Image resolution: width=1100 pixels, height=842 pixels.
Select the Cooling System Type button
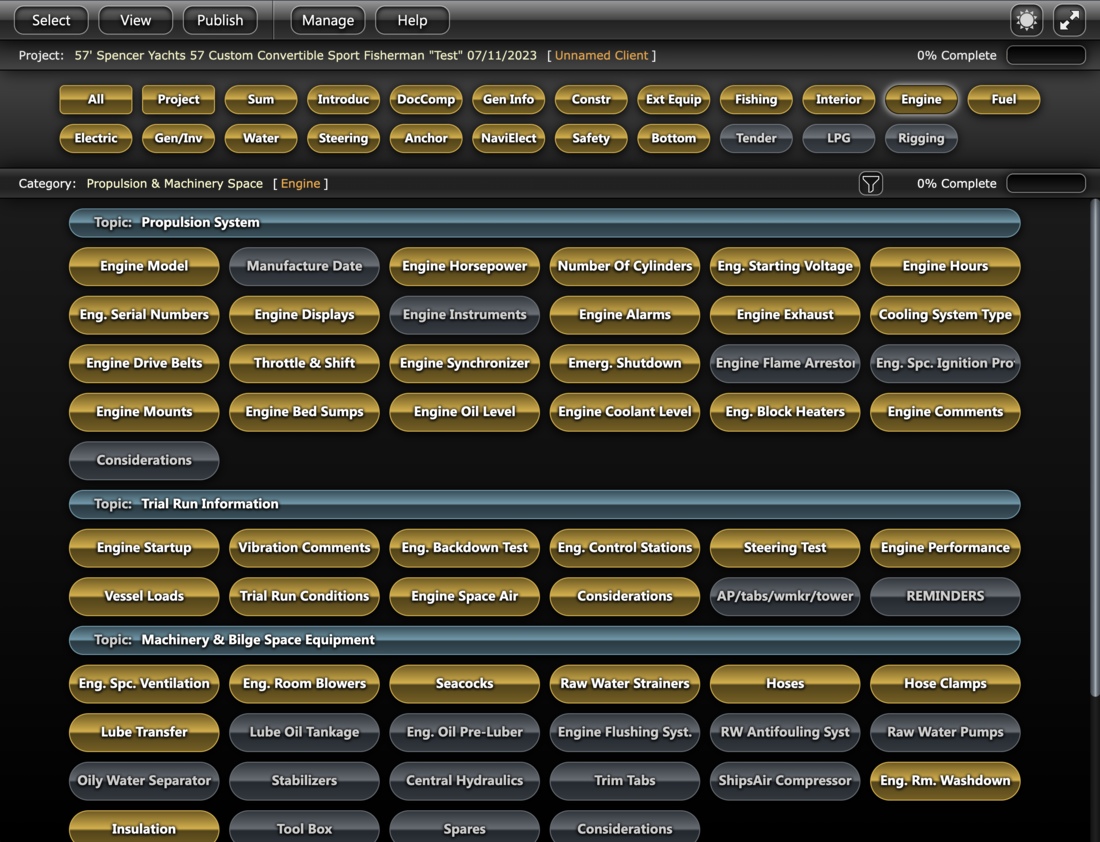coord(945,315)
